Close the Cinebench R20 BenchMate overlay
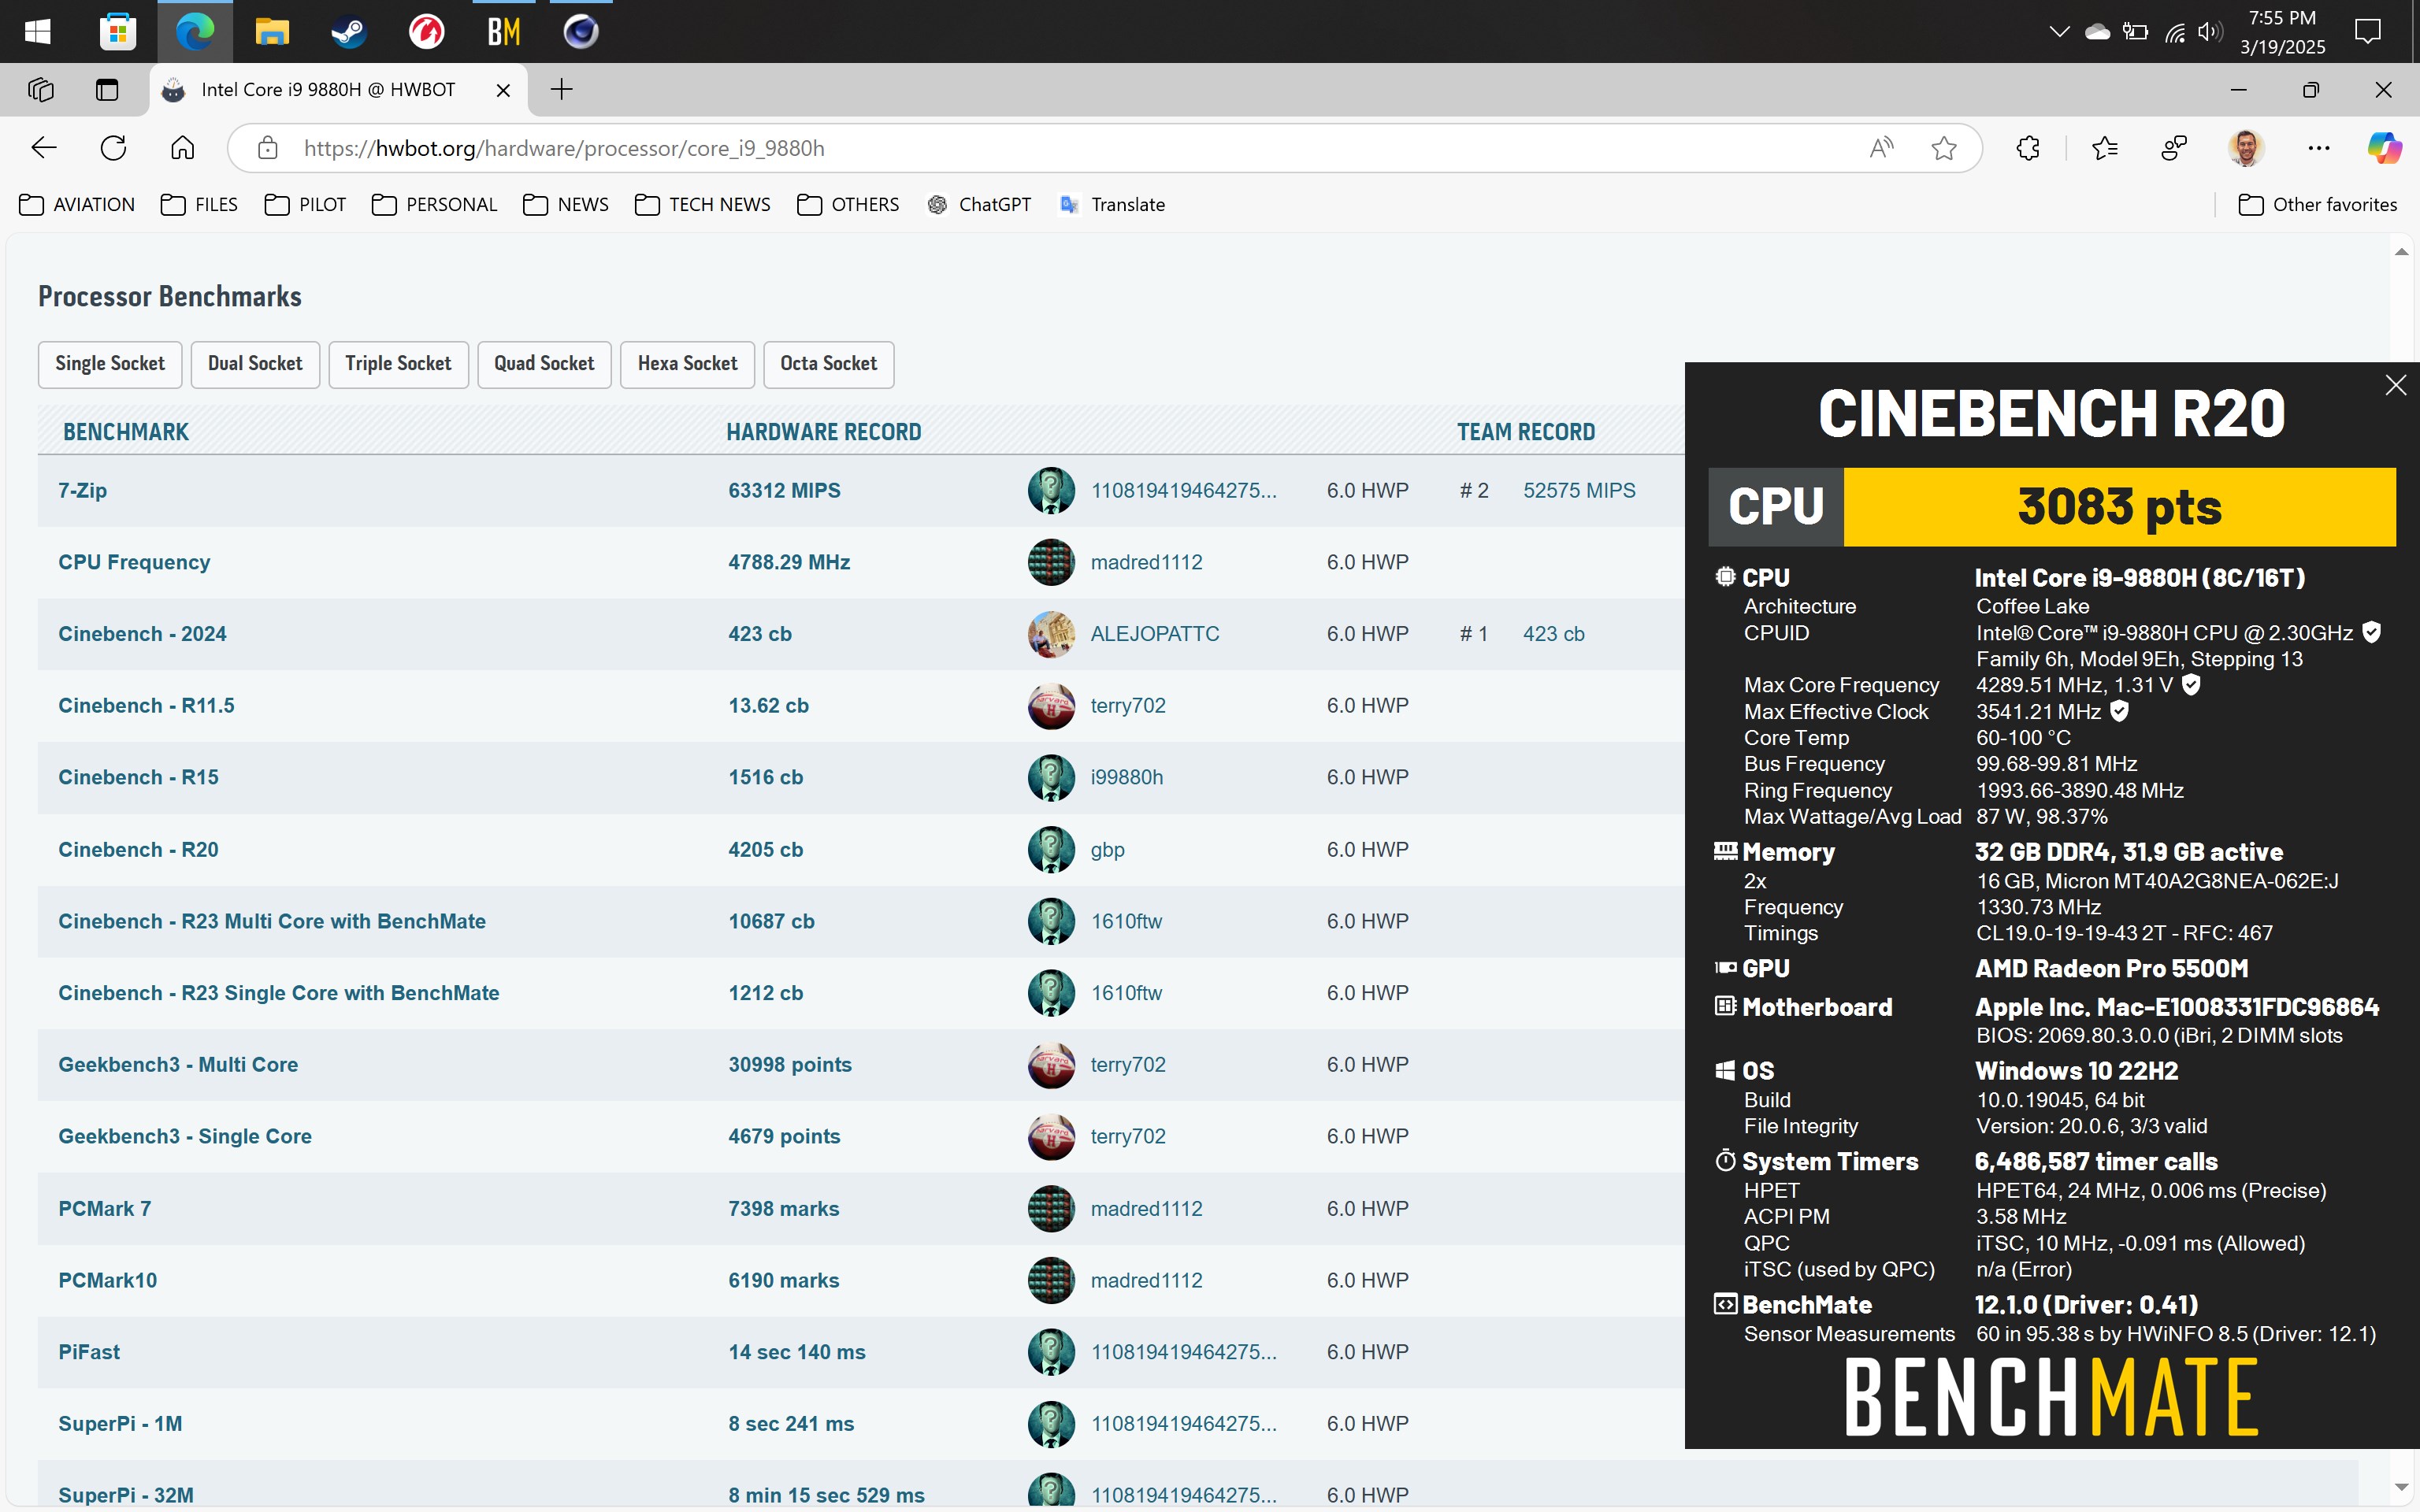Viewport: 2420px width, 1512px height. (2395, 385)
